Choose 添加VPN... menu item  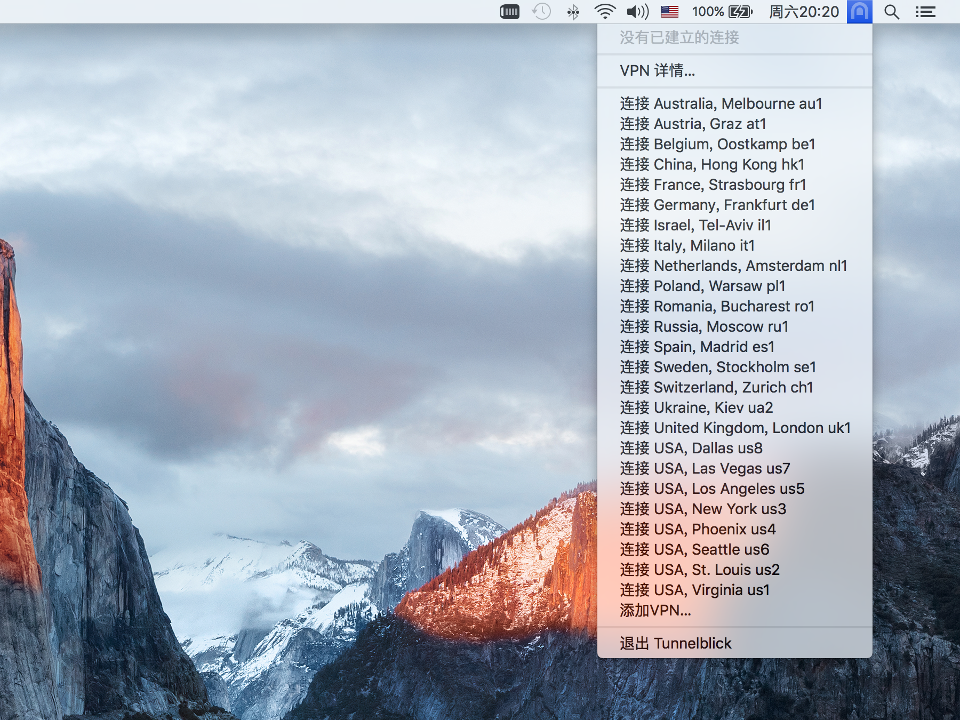click(x=735, y=610)
